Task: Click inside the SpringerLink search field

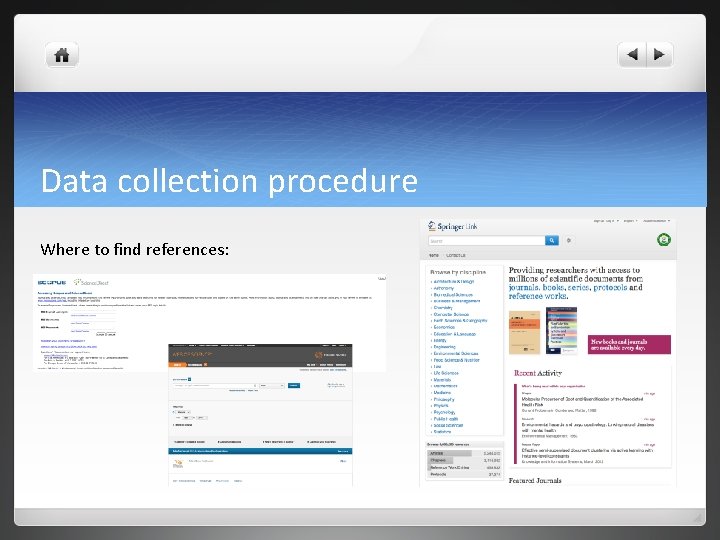Action: click(486, 241)
